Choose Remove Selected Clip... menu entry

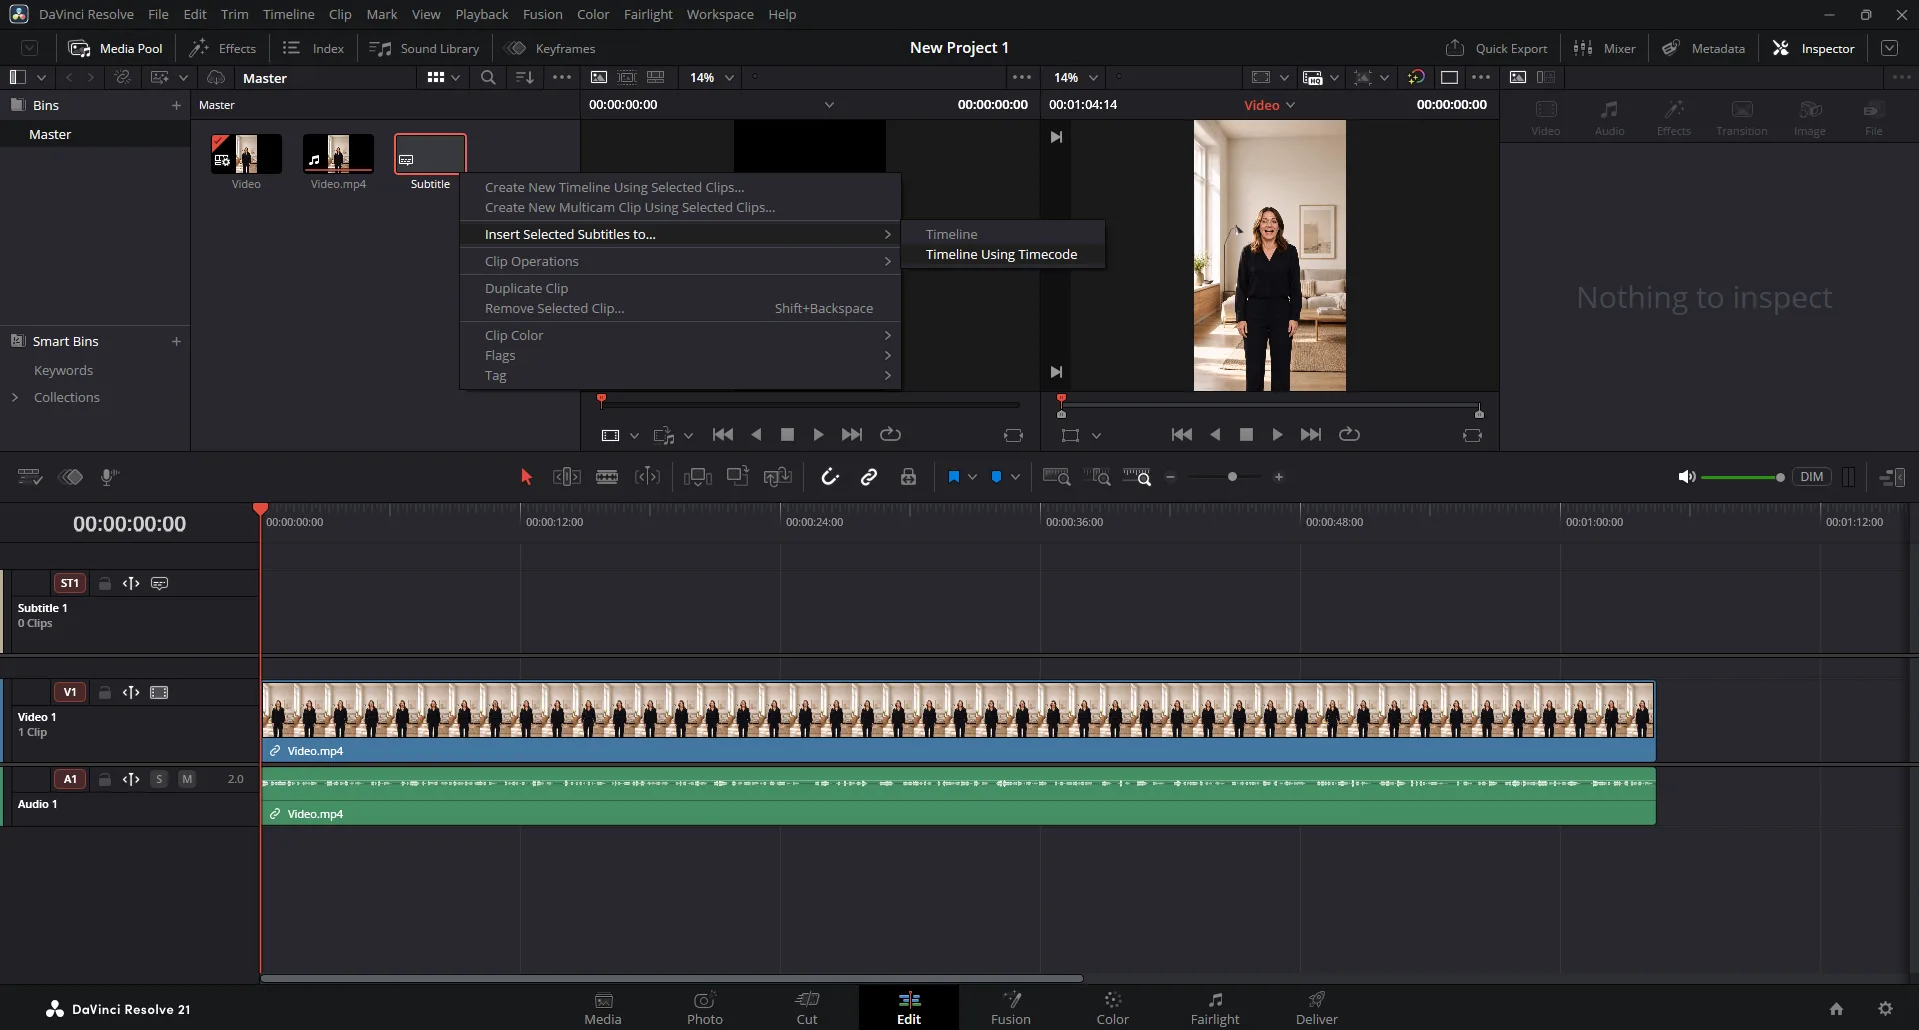pos(680,308)
